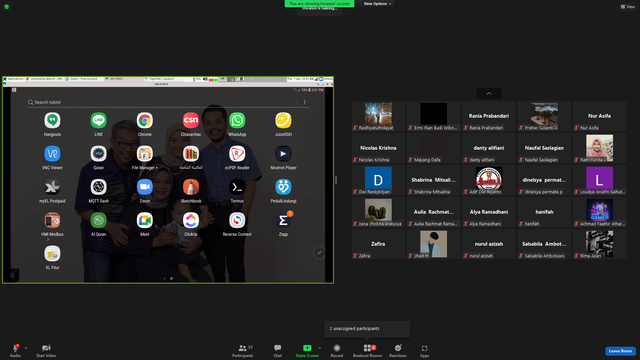The image size is (640, 360).
Task: Open the View Options dropdown
Action: (377, 4)
